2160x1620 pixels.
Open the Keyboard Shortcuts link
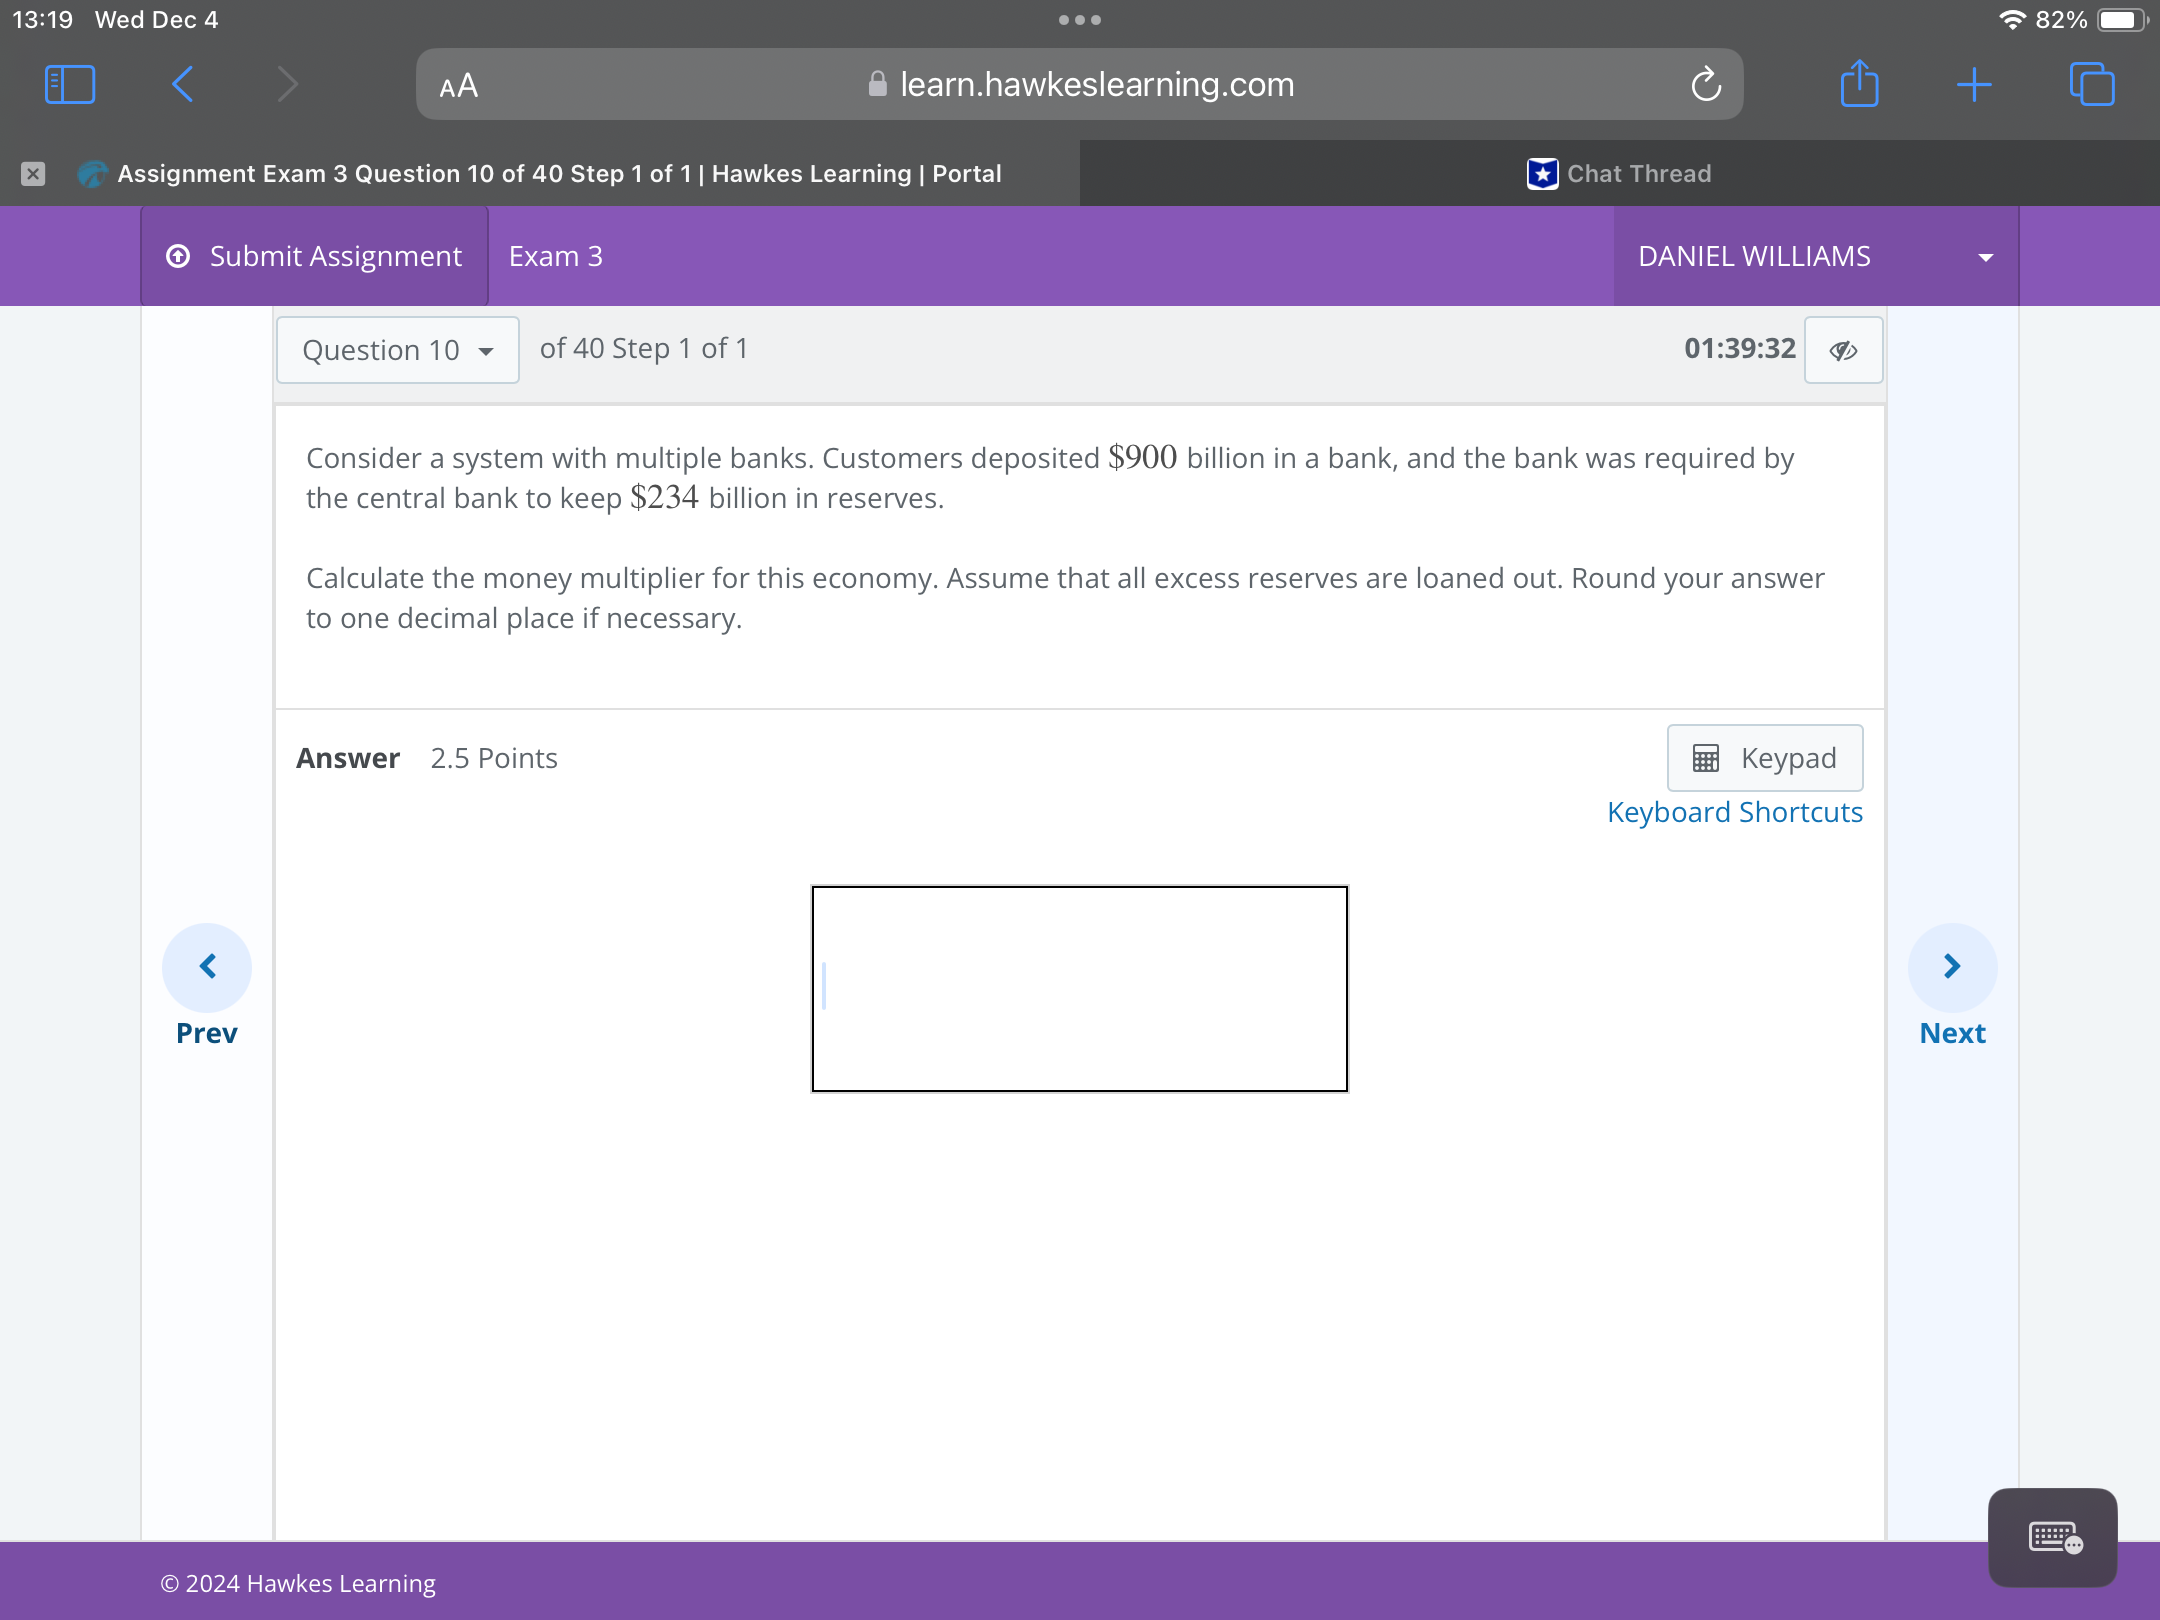tap(1734, 812)
